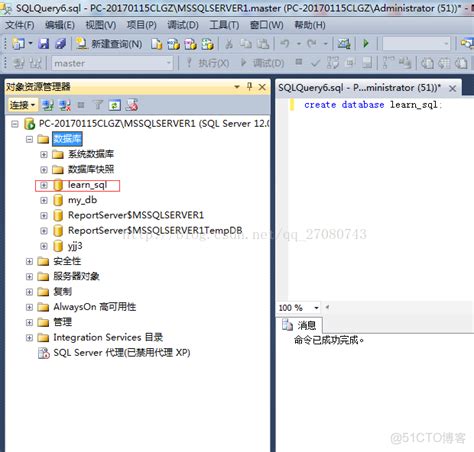Click the Database Engine Query file icon

(156, 44)
